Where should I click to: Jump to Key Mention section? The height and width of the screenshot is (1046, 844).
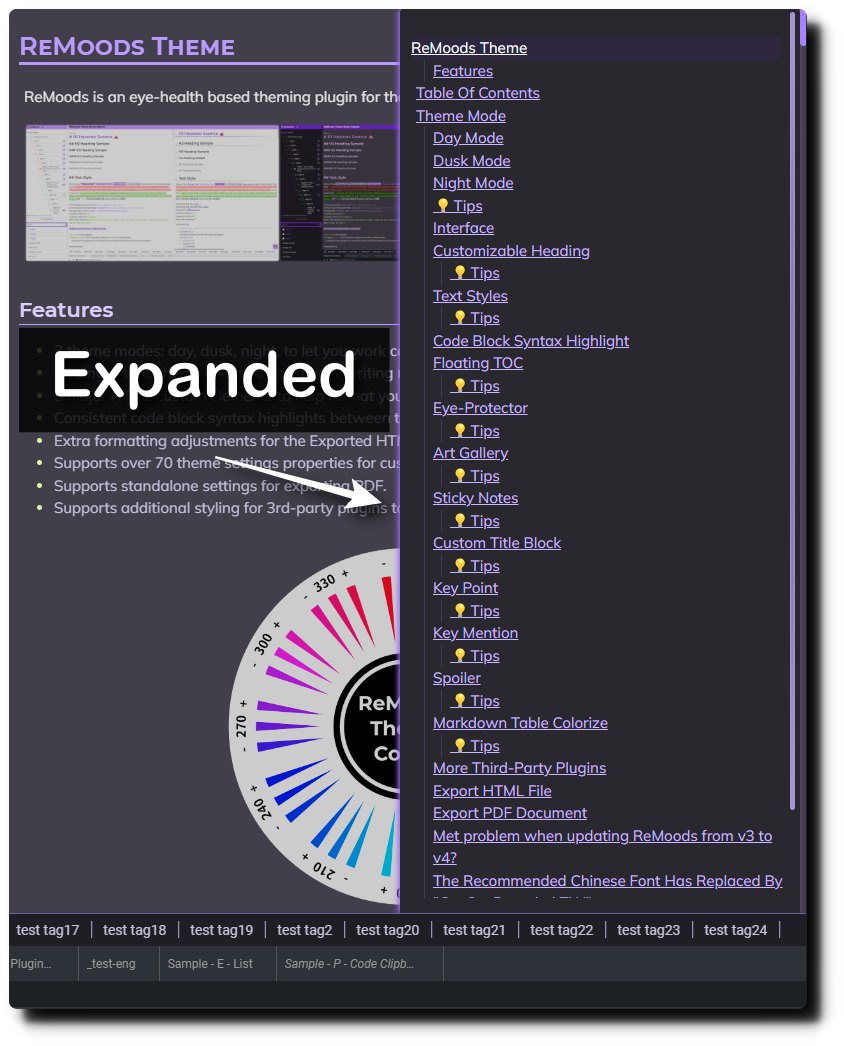[x=475, y=633]
